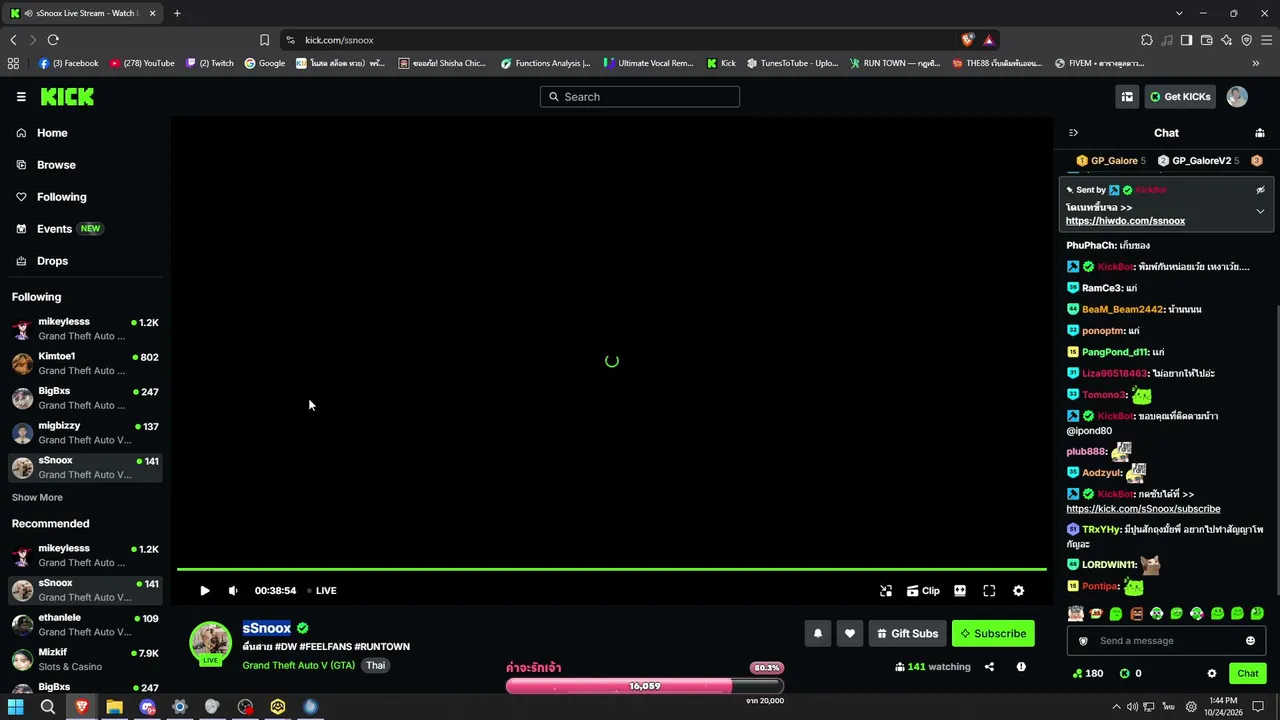Bookmark this page in the address bar
Image resolution: width=1280 pixels, height=720 pixels.
[264, 40]
